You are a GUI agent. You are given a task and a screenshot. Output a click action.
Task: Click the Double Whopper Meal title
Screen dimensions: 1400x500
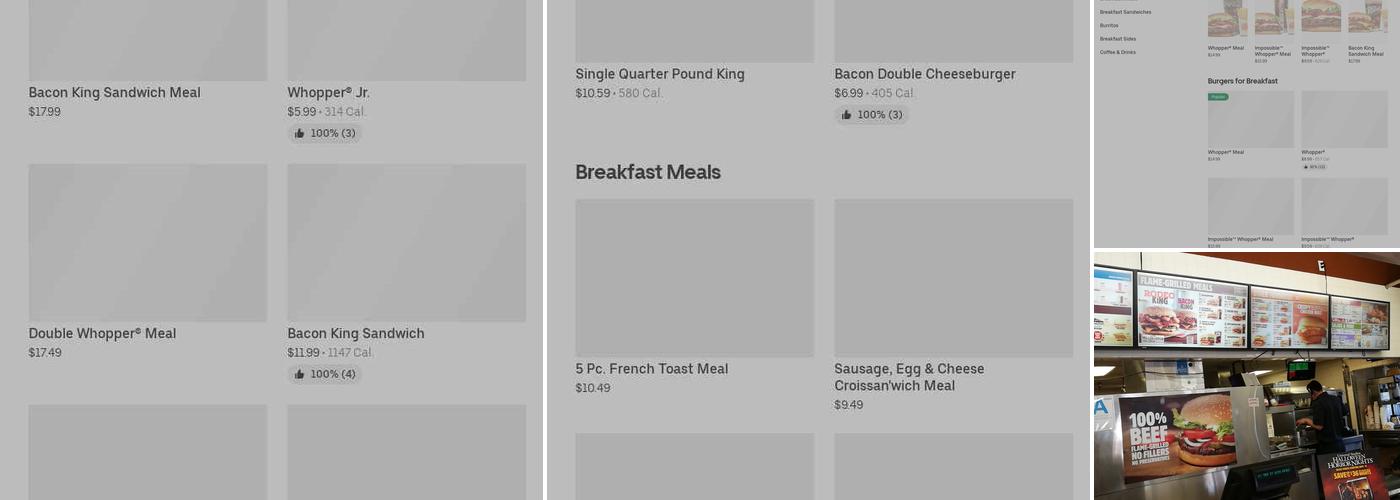(102, 334)
